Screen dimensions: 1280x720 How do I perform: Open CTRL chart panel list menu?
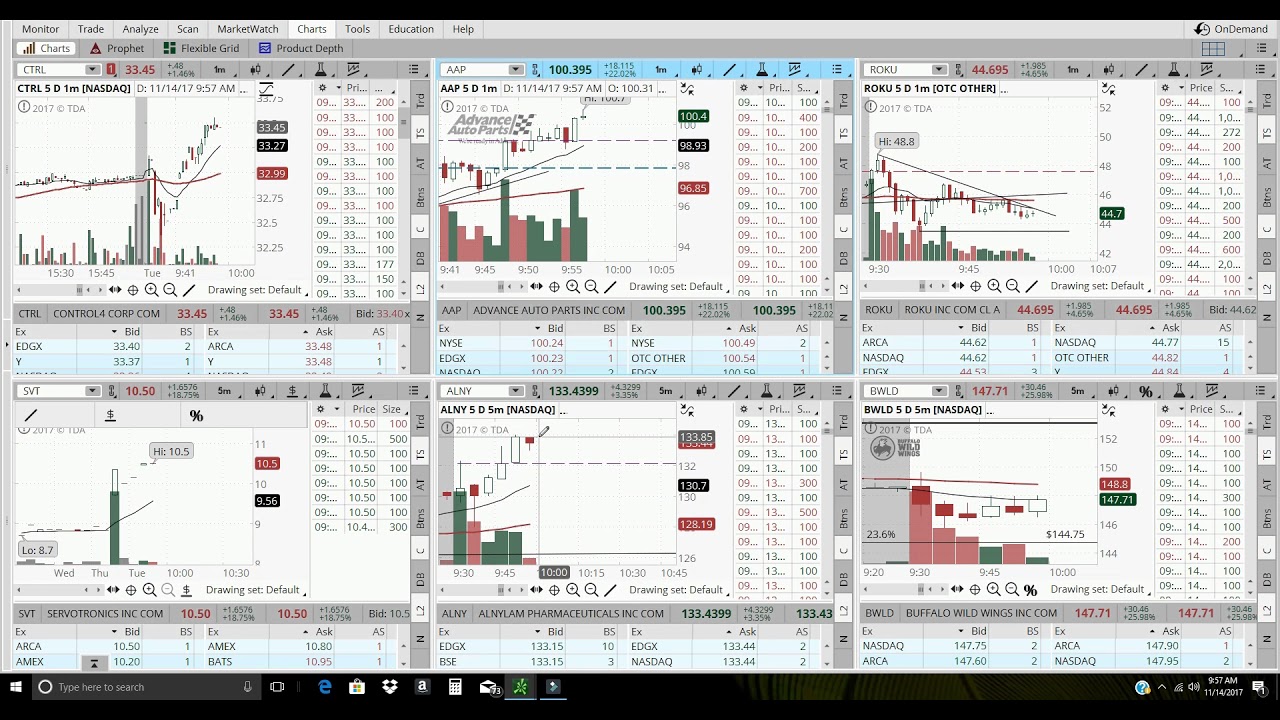[413, 69]
